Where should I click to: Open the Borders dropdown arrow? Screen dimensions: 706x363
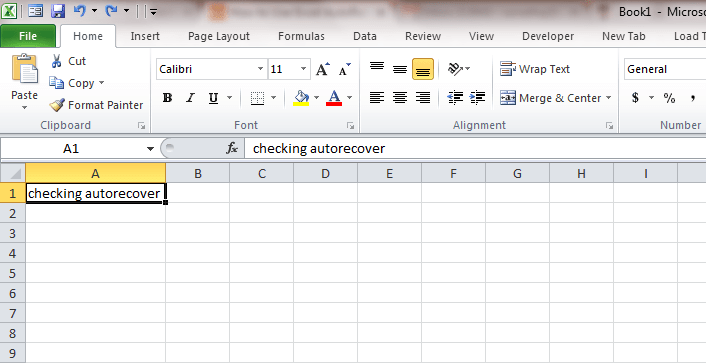(x=273, y=98)
